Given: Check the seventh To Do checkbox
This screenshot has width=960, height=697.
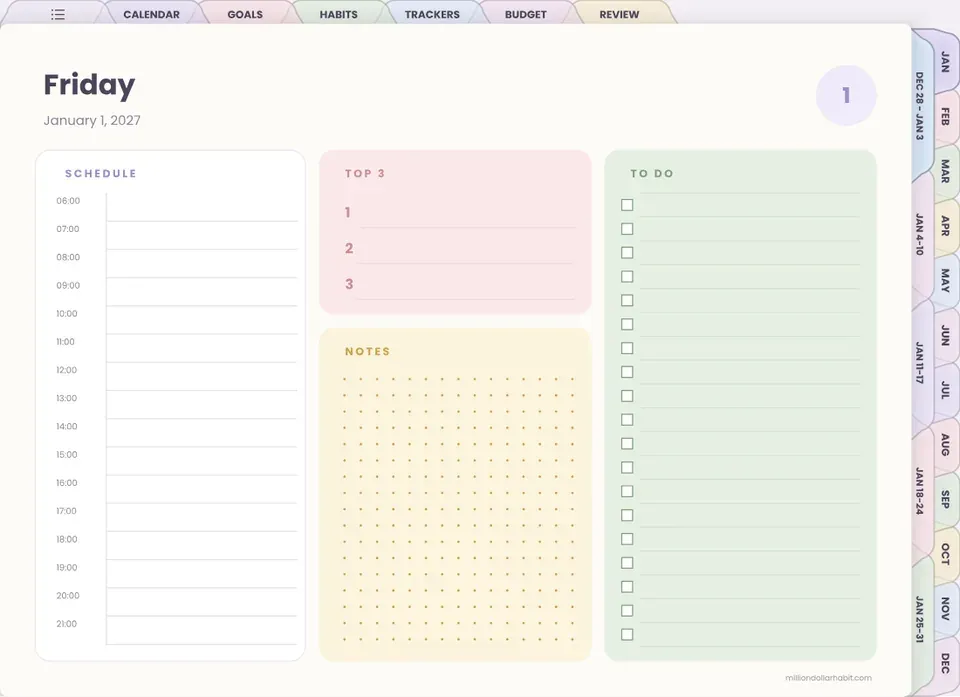Looking at the screenshot, I should (x=627, y=348).
